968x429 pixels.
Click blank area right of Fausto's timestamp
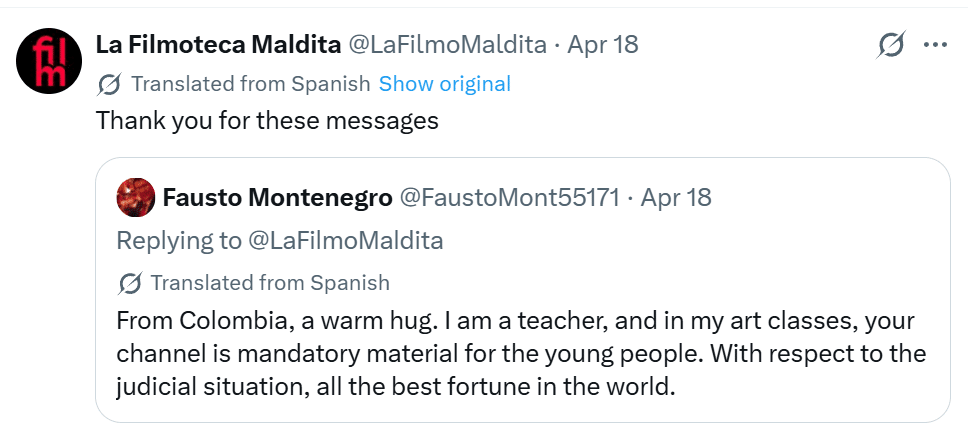point(830,197)
